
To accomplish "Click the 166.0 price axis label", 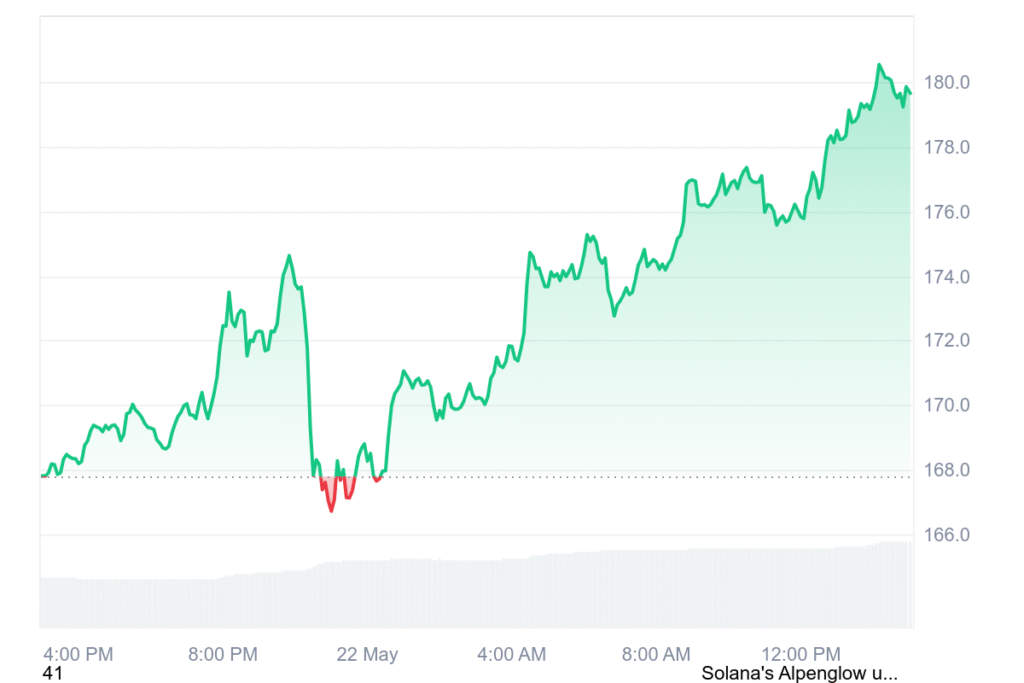I will (x=949, y=535).
